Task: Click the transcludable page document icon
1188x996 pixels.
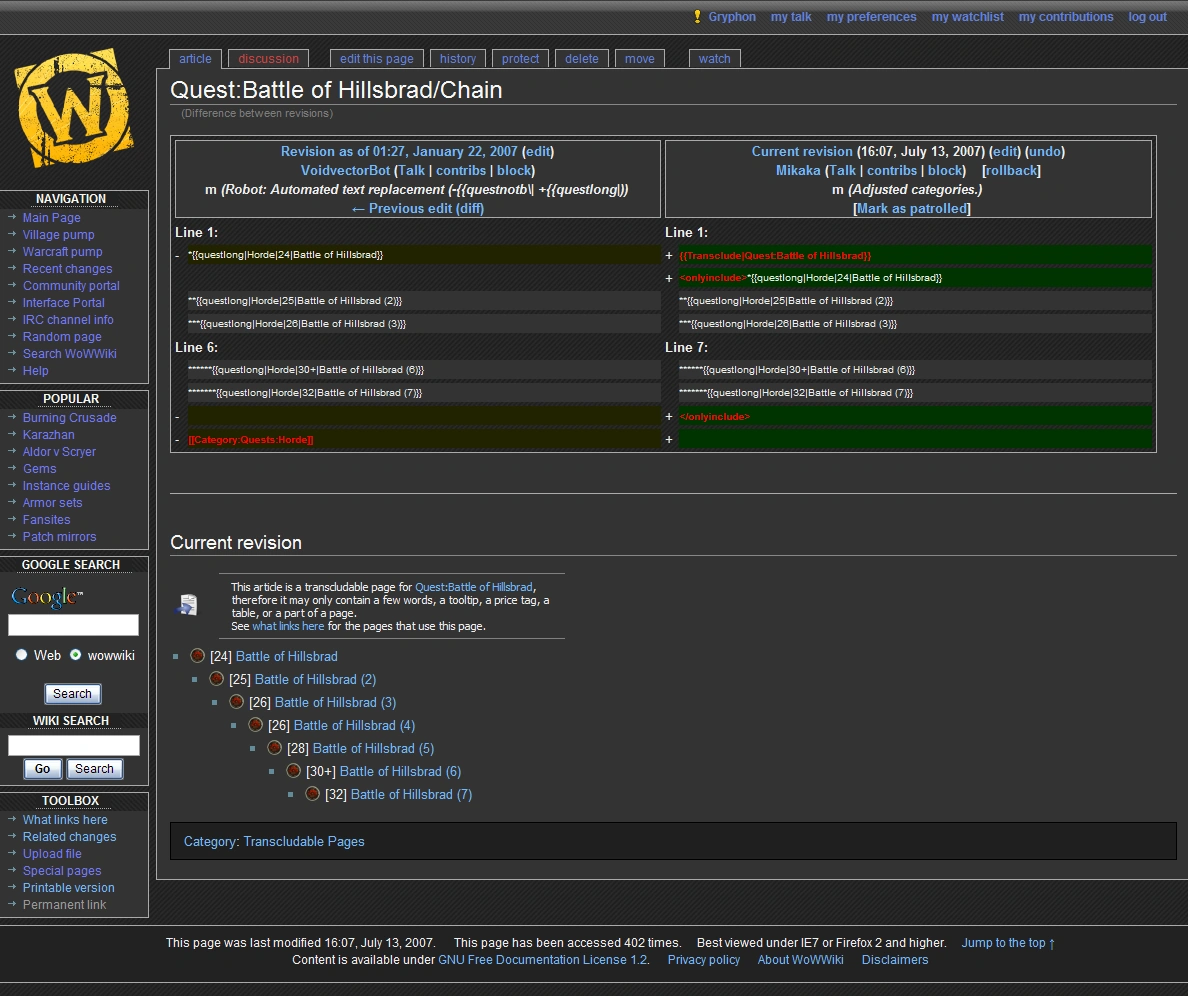Action: point(187,604)
